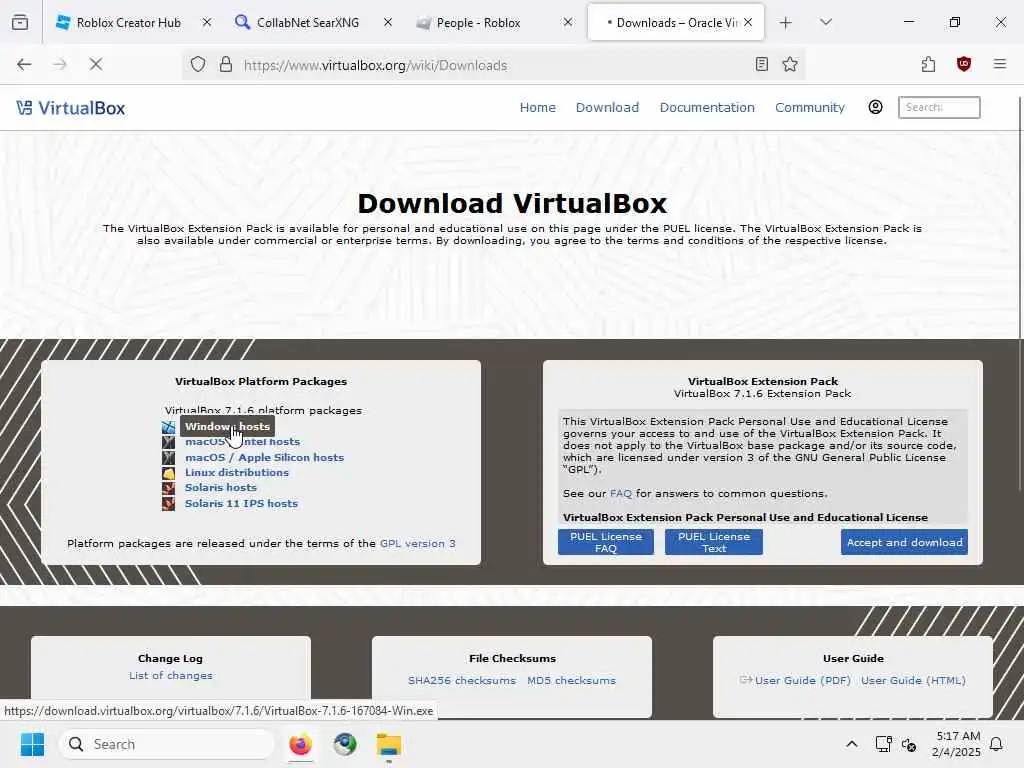The image size is (1024, 768).
Task: Click the globe app icon in the taskbar
Action: tap(345, 744)
